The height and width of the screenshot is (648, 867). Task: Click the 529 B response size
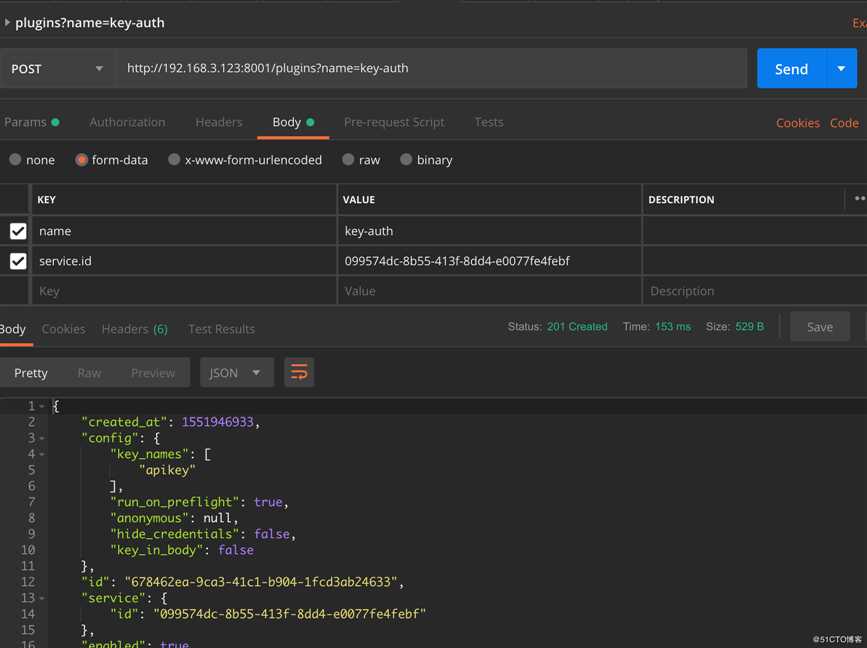click(x=749, y=327)
